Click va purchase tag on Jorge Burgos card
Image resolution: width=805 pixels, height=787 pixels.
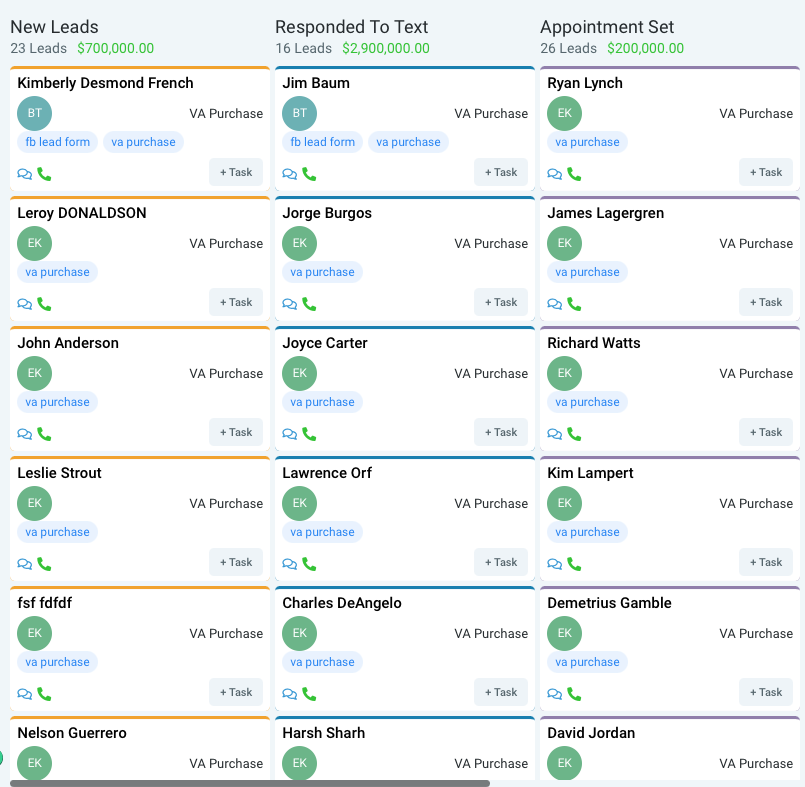[x=322, y=272]
